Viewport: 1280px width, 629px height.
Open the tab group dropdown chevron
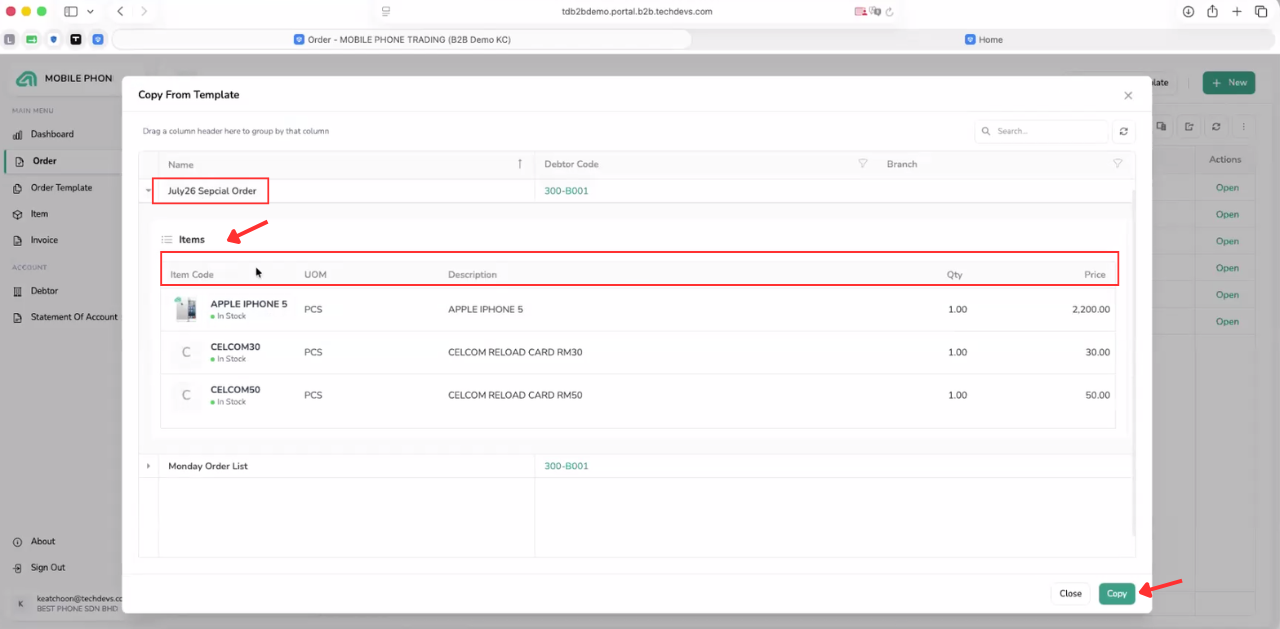(x=91, y=11)
